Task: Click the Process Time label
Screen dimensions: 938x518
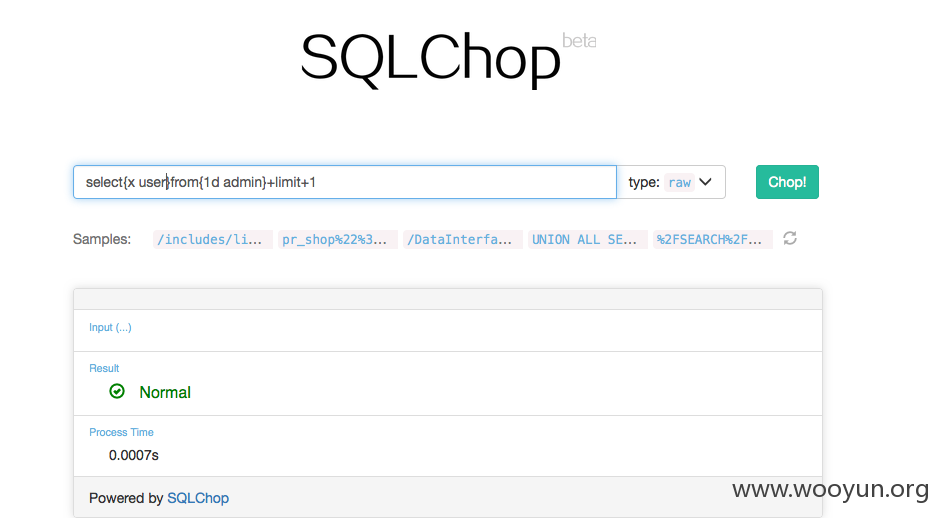Action: [x=121, y=432]
